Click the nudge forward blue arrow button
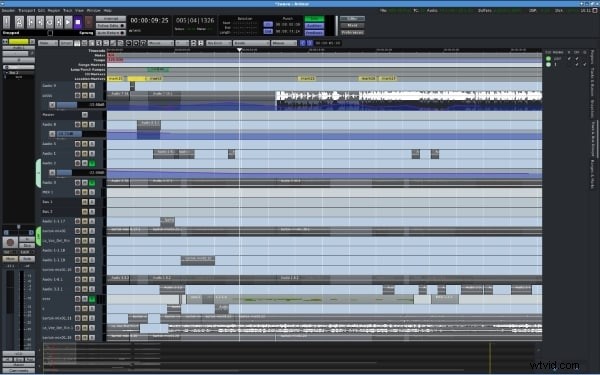 coord(310,43)
